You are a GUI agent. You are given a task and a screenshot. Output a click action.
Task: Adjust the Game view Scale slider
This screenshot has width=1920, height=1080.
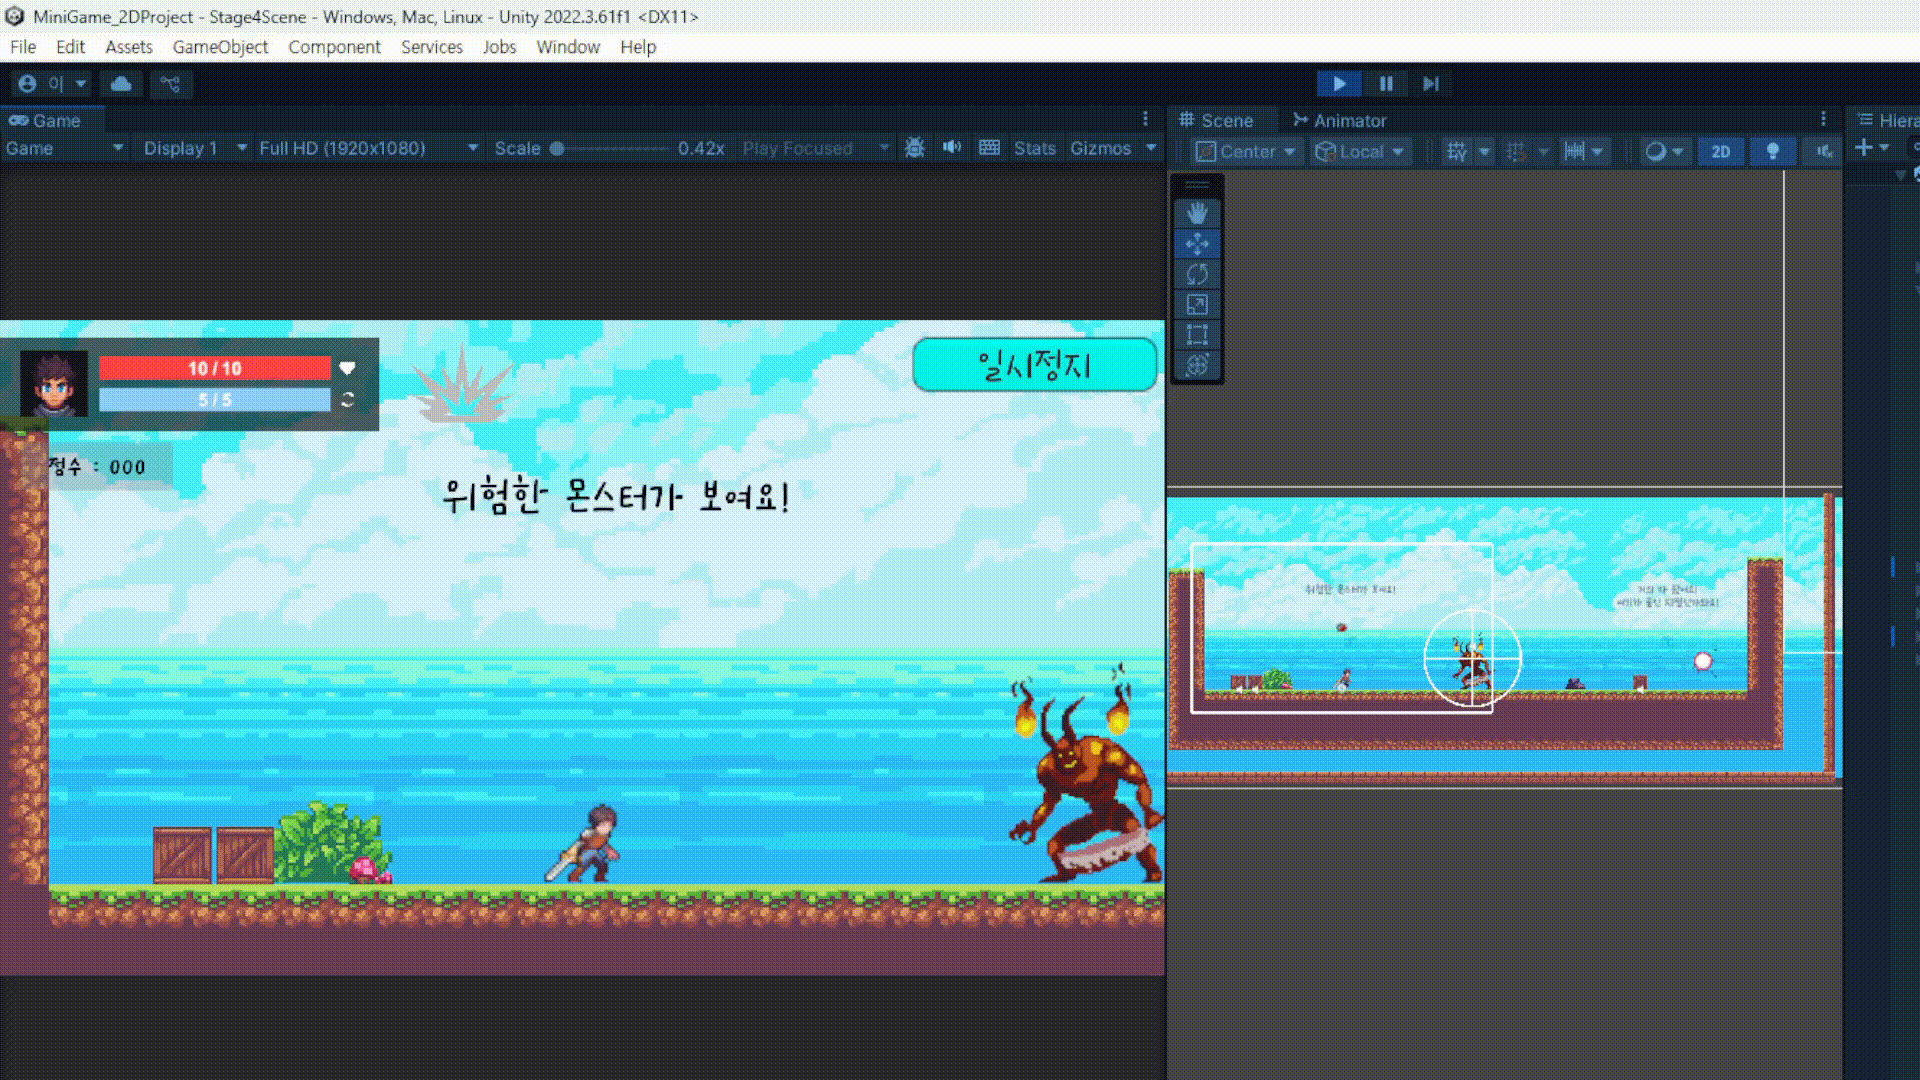(x=558, y=148)
